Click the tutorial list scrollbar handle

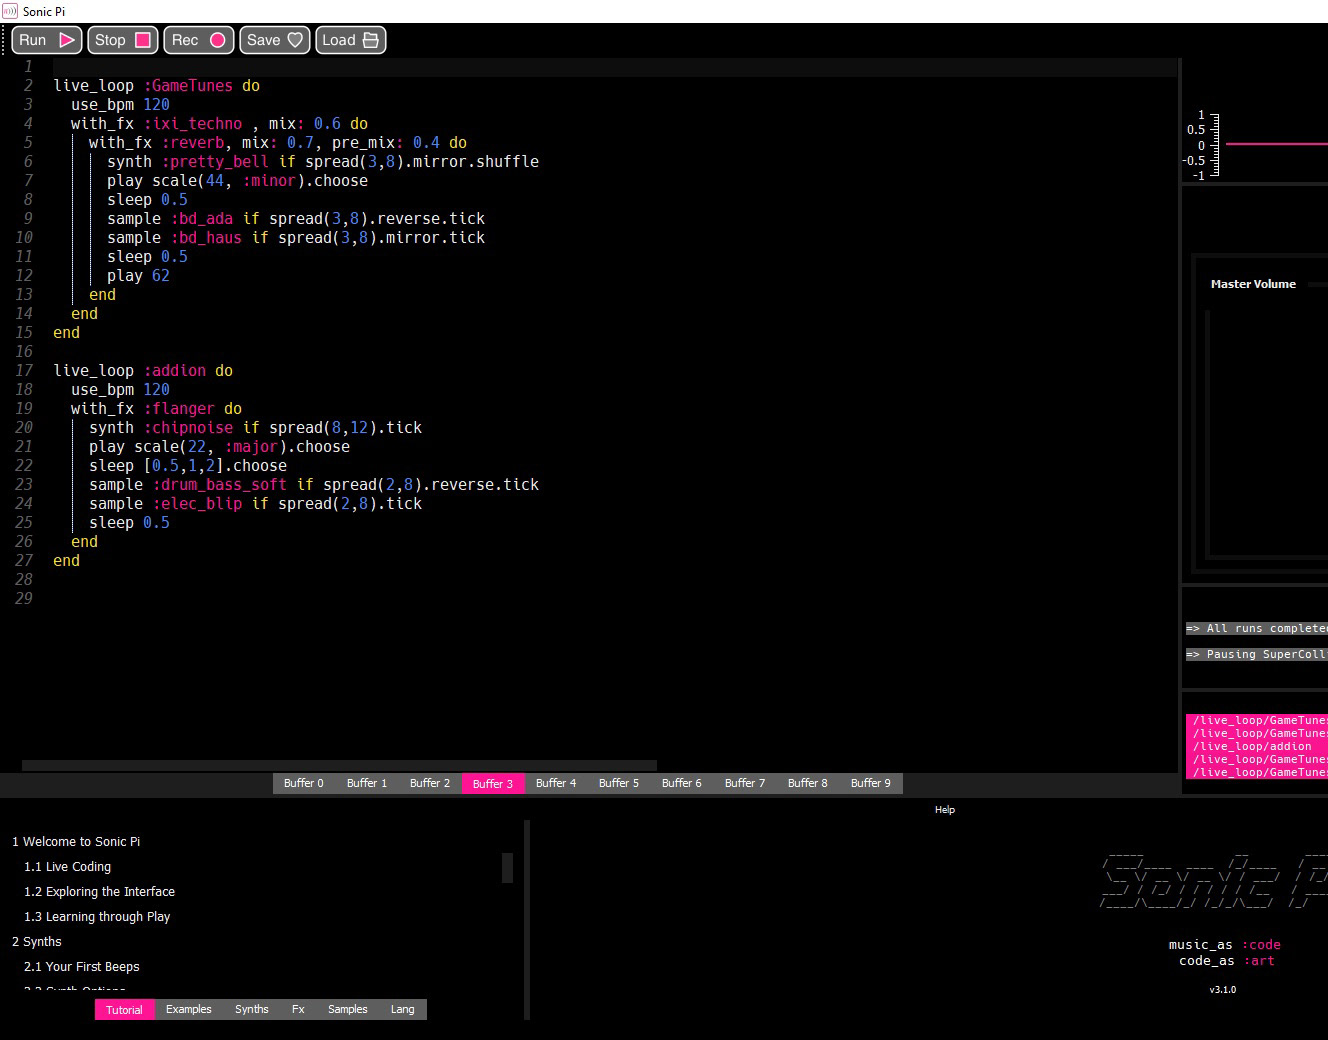point(508,868)
